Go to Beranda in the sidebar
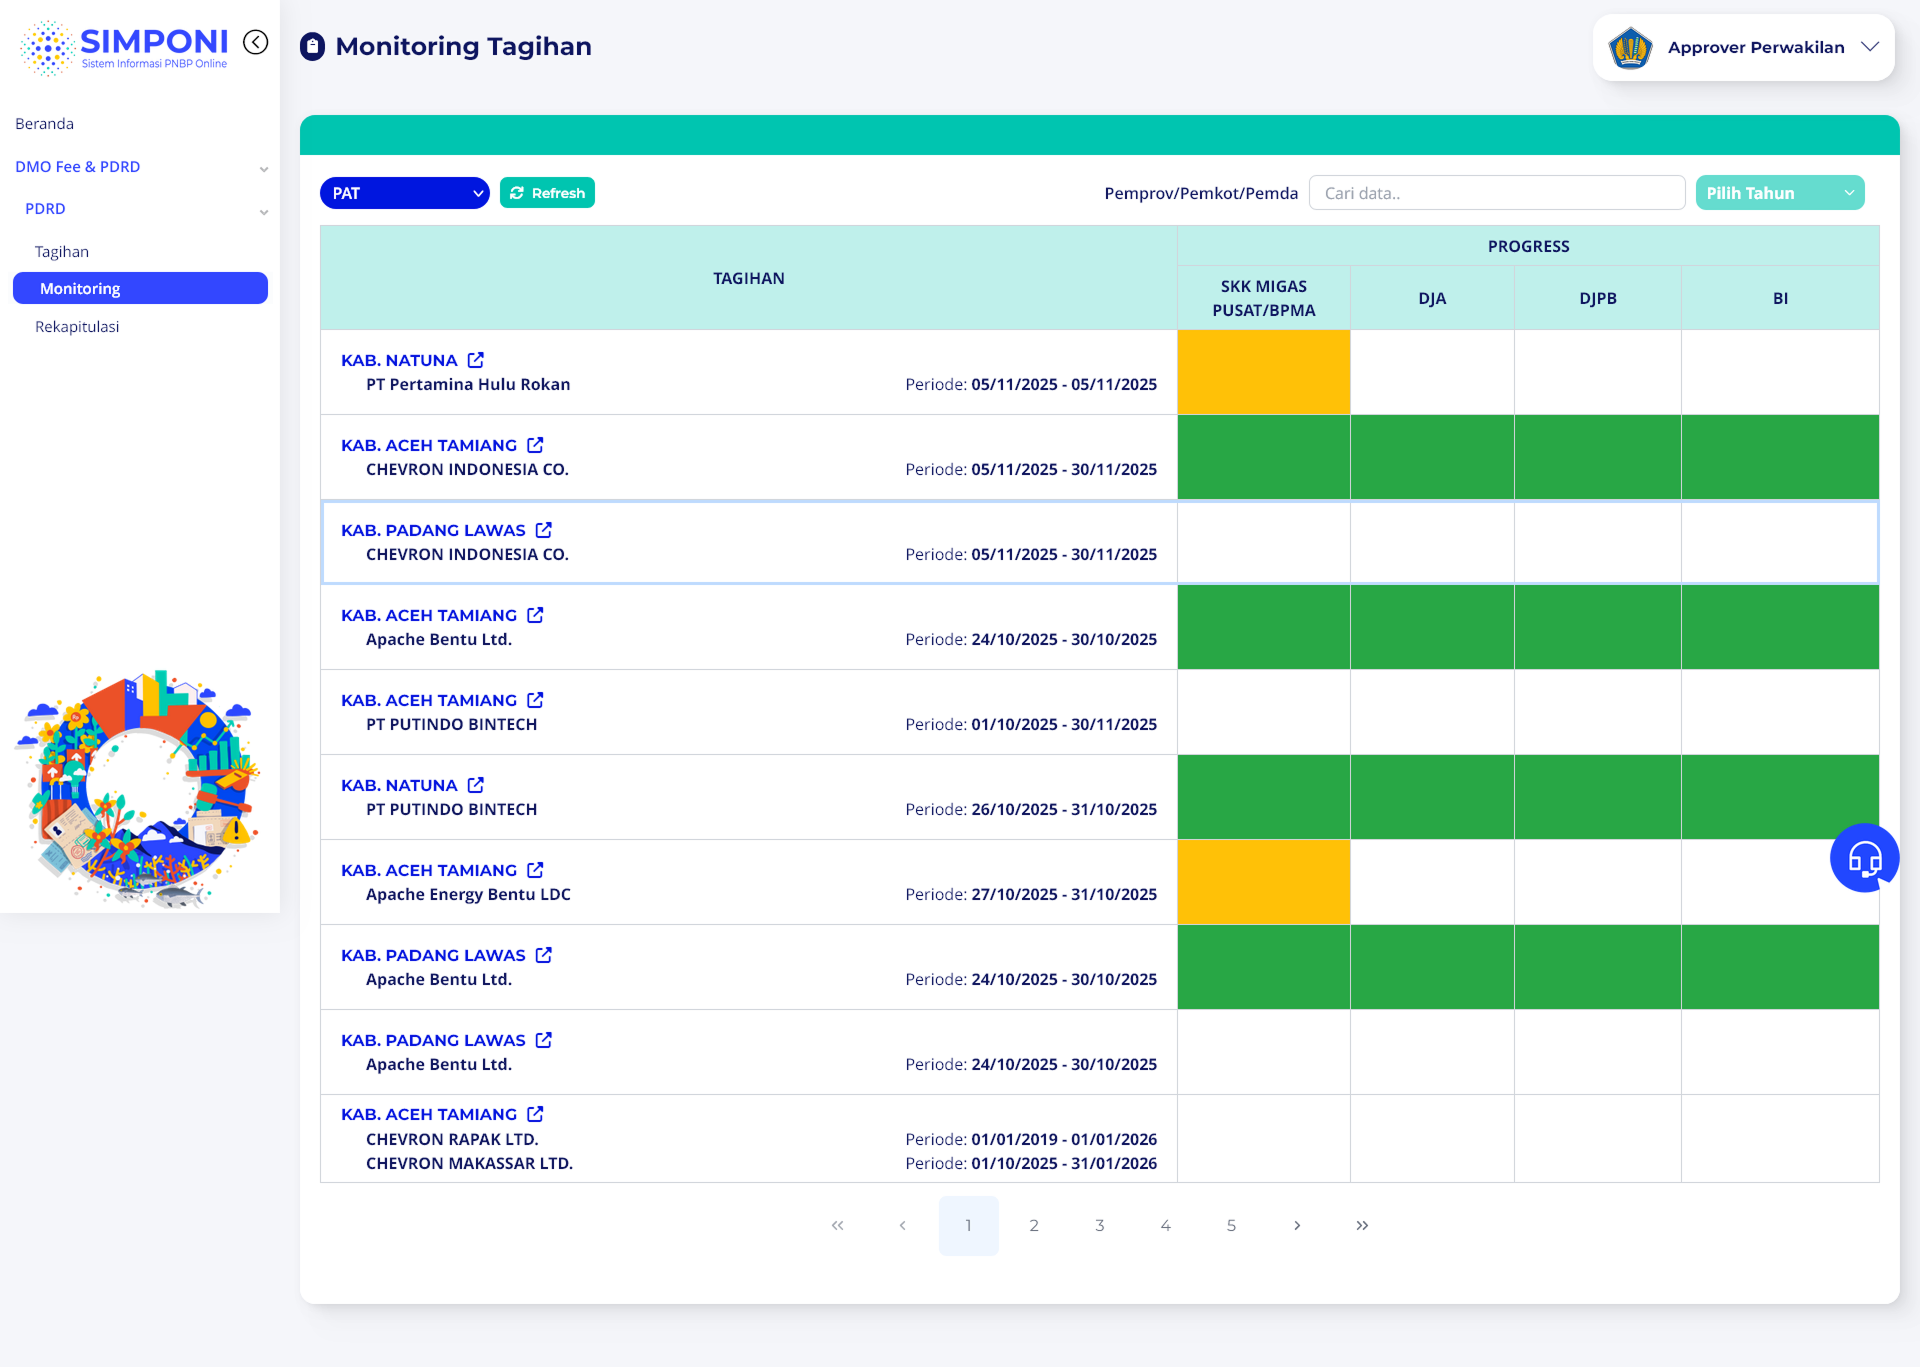Viewport: 1920px width, 1367px height. (45, 124)
